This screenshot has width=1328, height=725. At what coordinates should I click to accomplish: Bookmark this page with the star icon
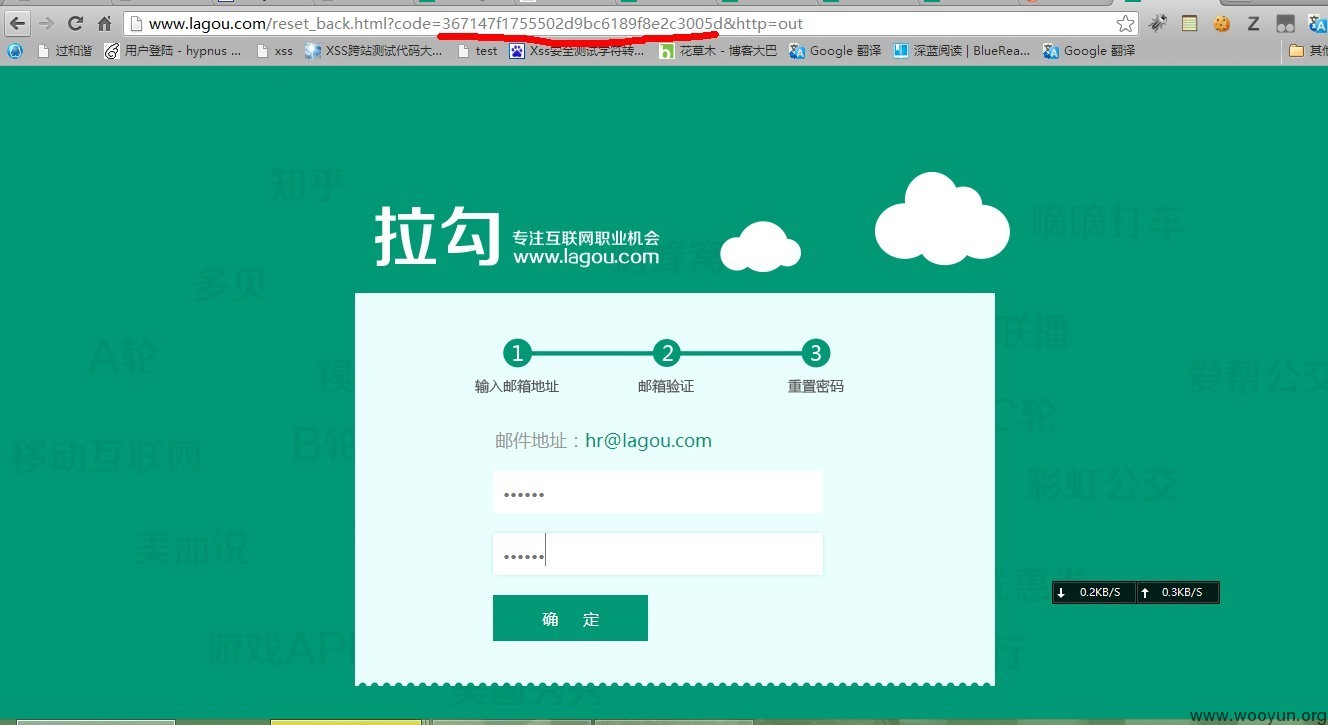[1125, 23]
